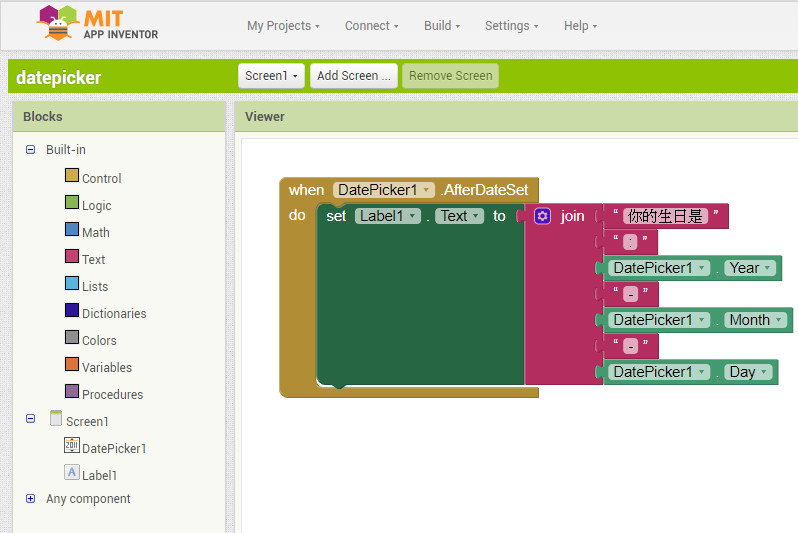Select Math in the Built-in drawer
Screen dimensions: 798x533
[x=96, y=233]
